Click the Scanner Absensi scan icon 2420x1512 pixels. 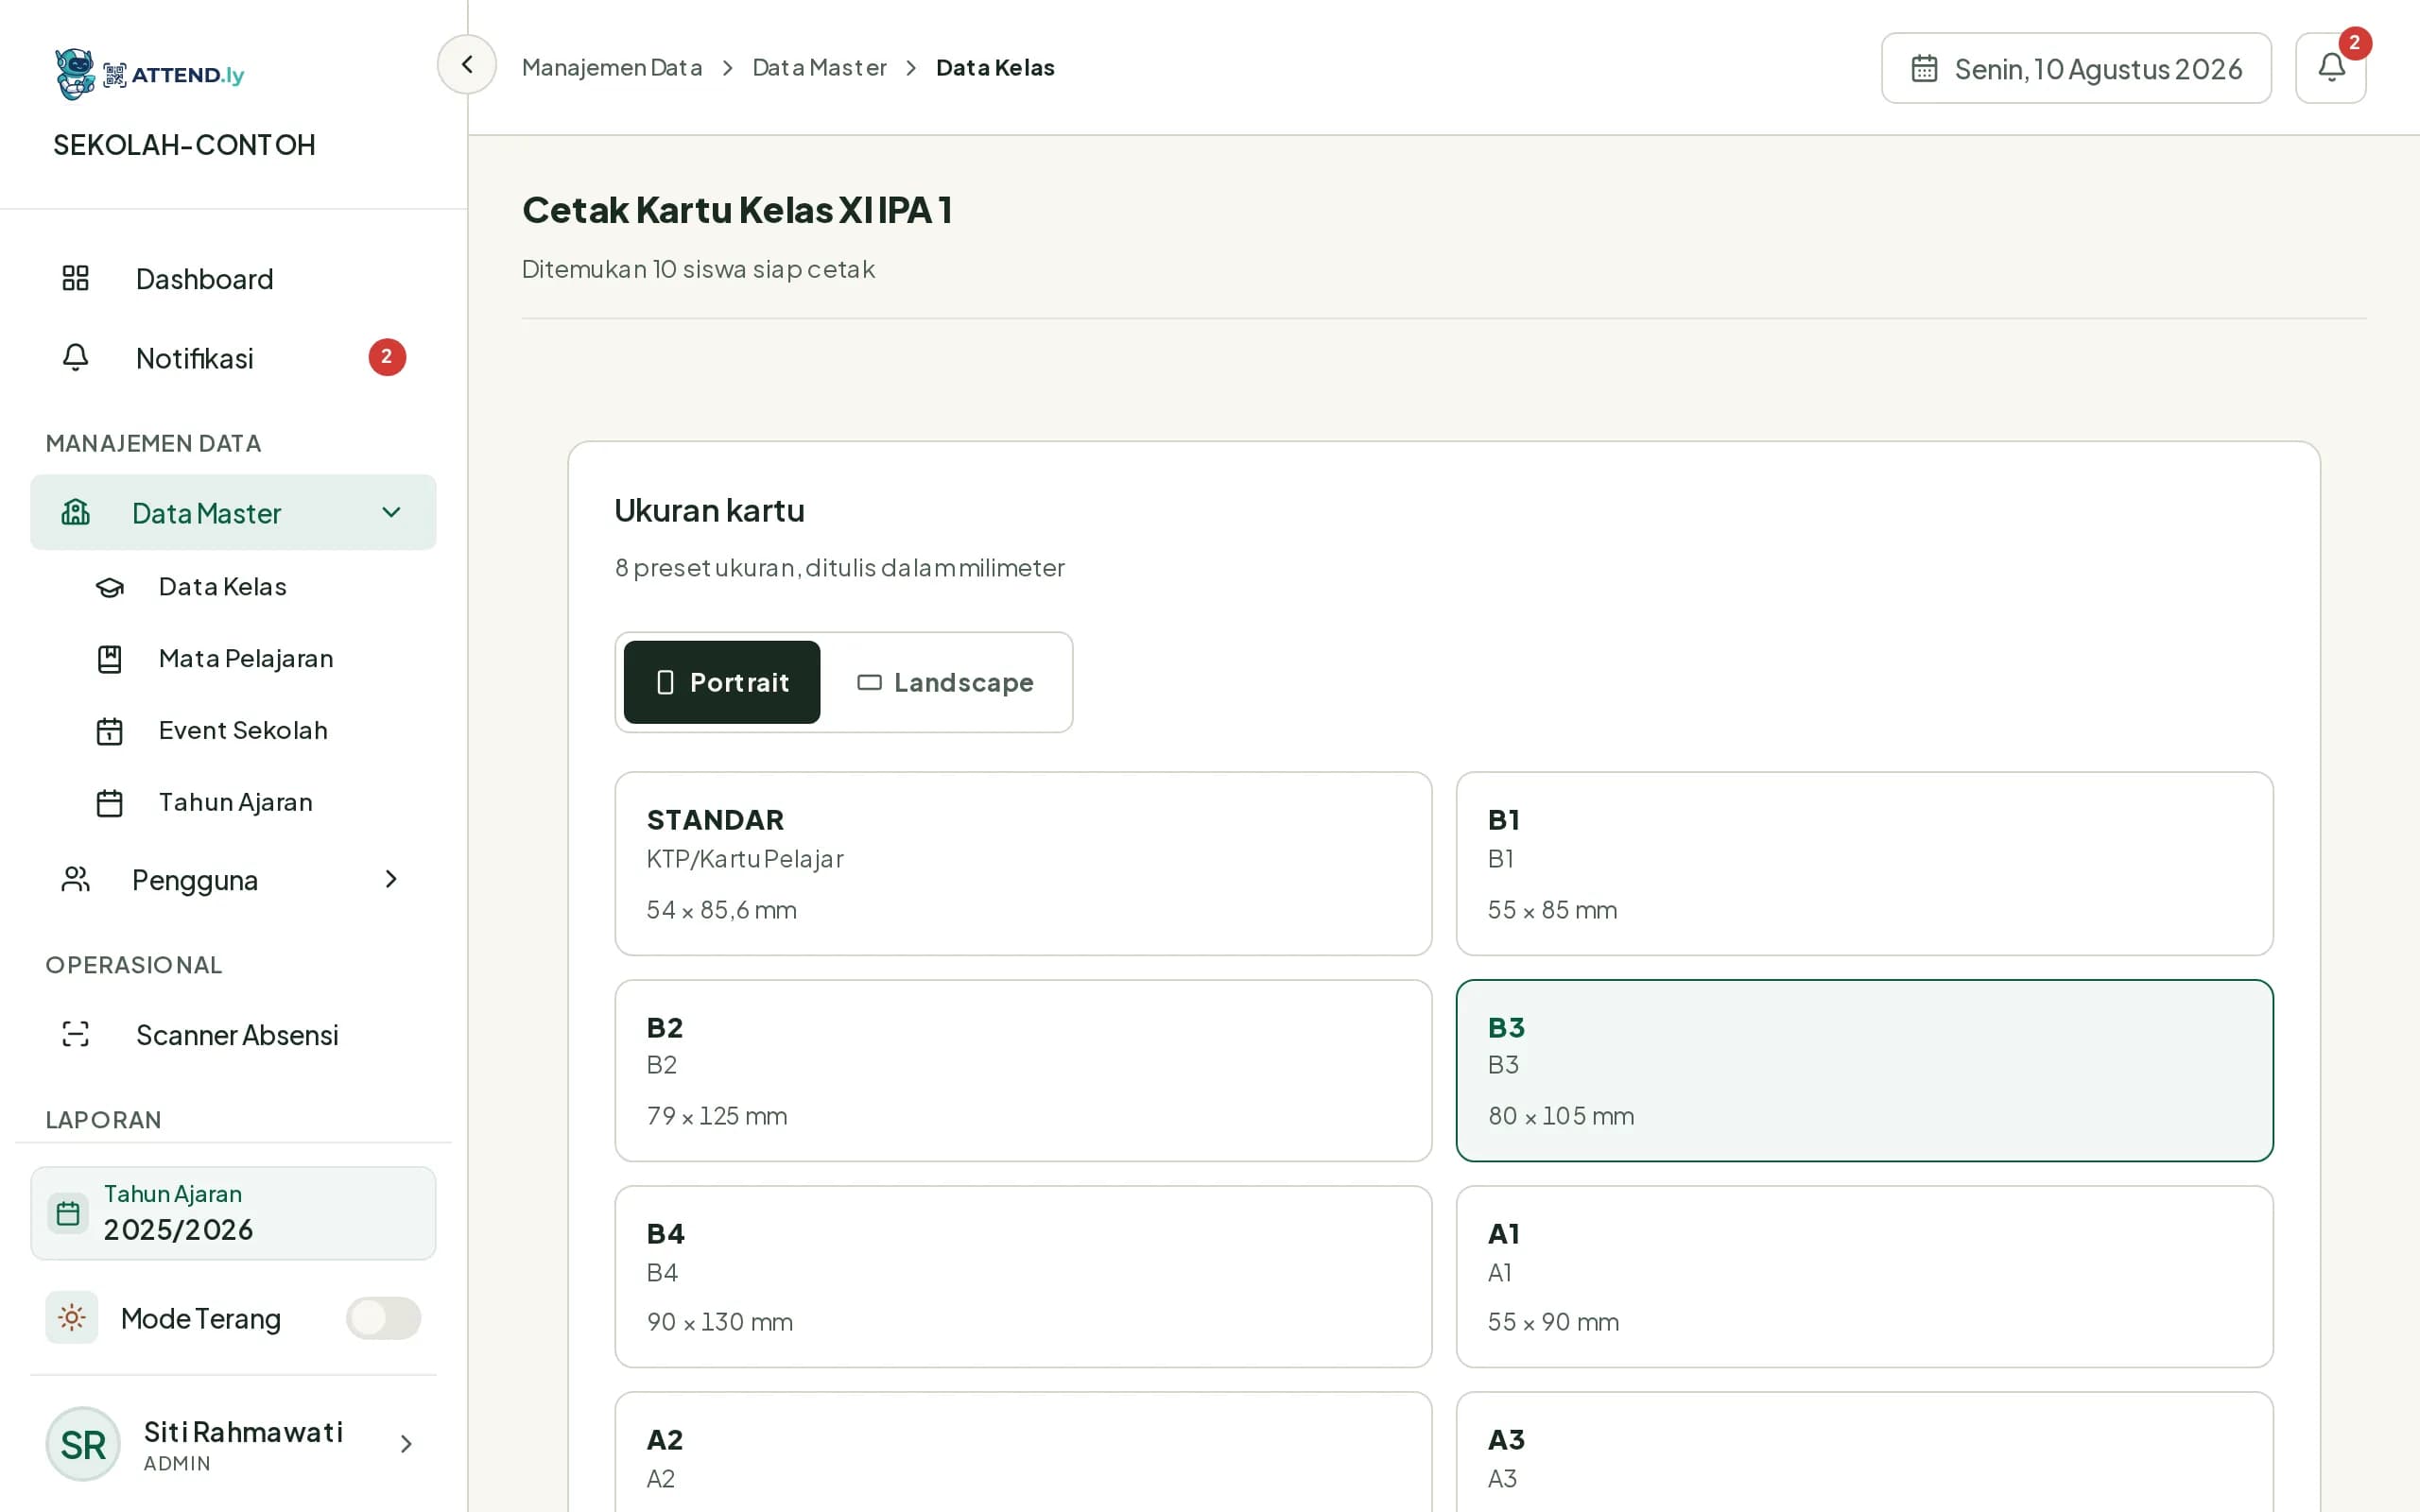tap(76, 1034)
